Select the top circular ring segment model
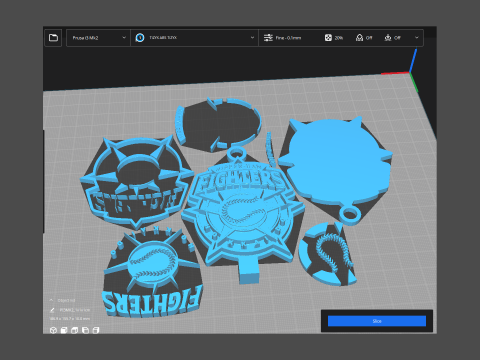 (x=218, y=125)
